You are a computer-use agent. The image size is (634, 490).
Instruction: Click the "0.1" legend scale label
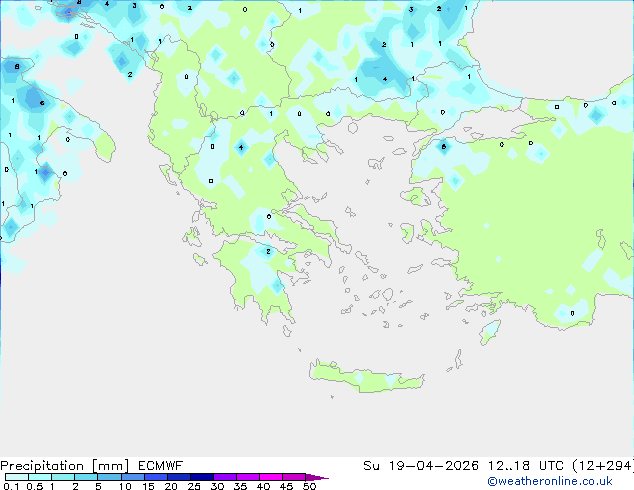[x=11, y=486]
